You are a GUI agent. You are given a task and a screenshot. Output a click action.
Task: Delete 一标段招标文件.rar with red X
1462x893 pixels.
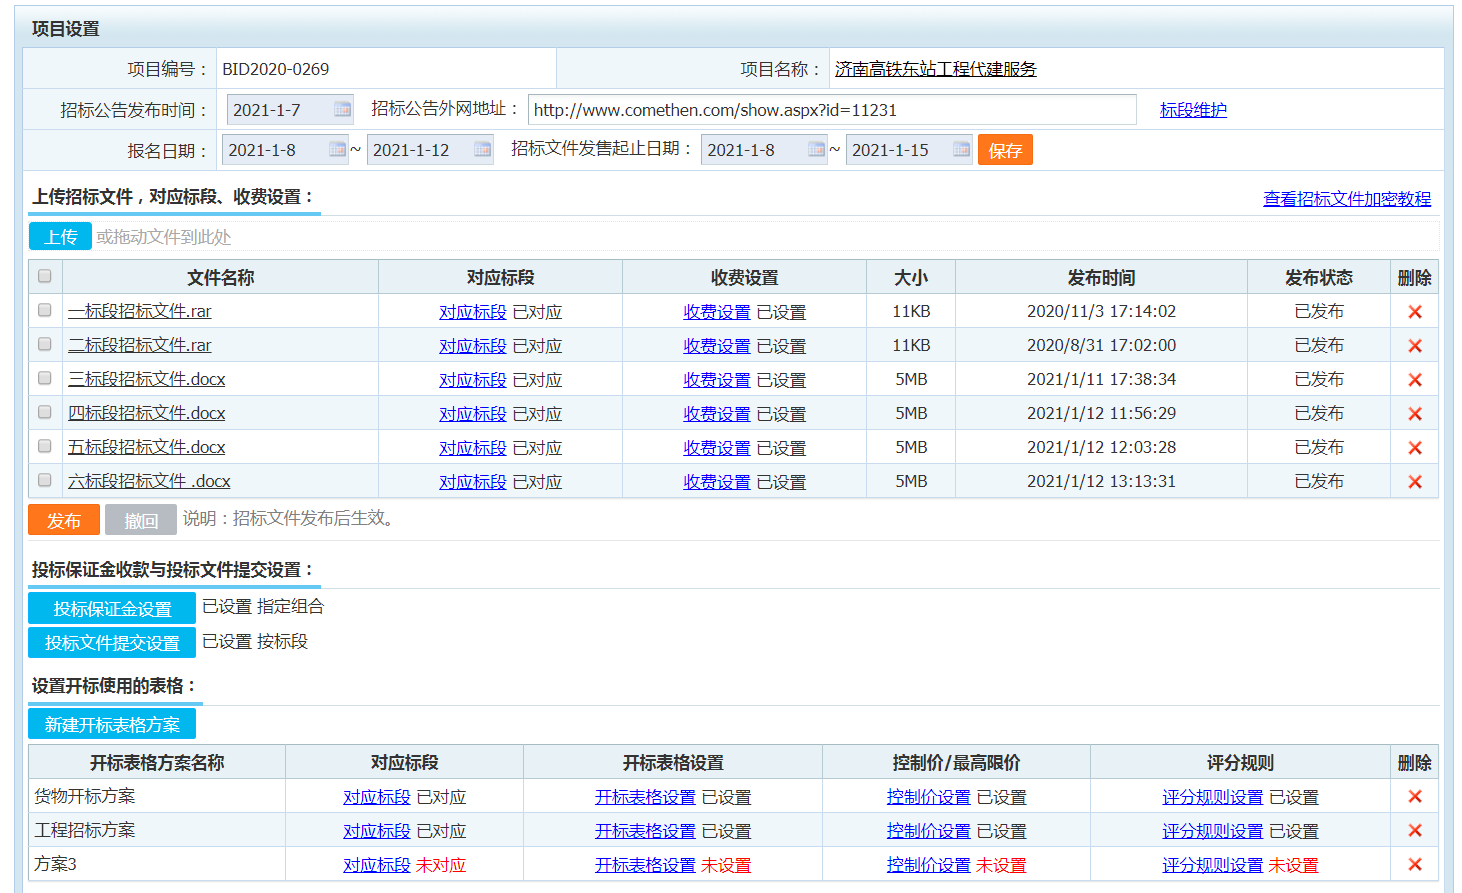(x=1415, y=312)
